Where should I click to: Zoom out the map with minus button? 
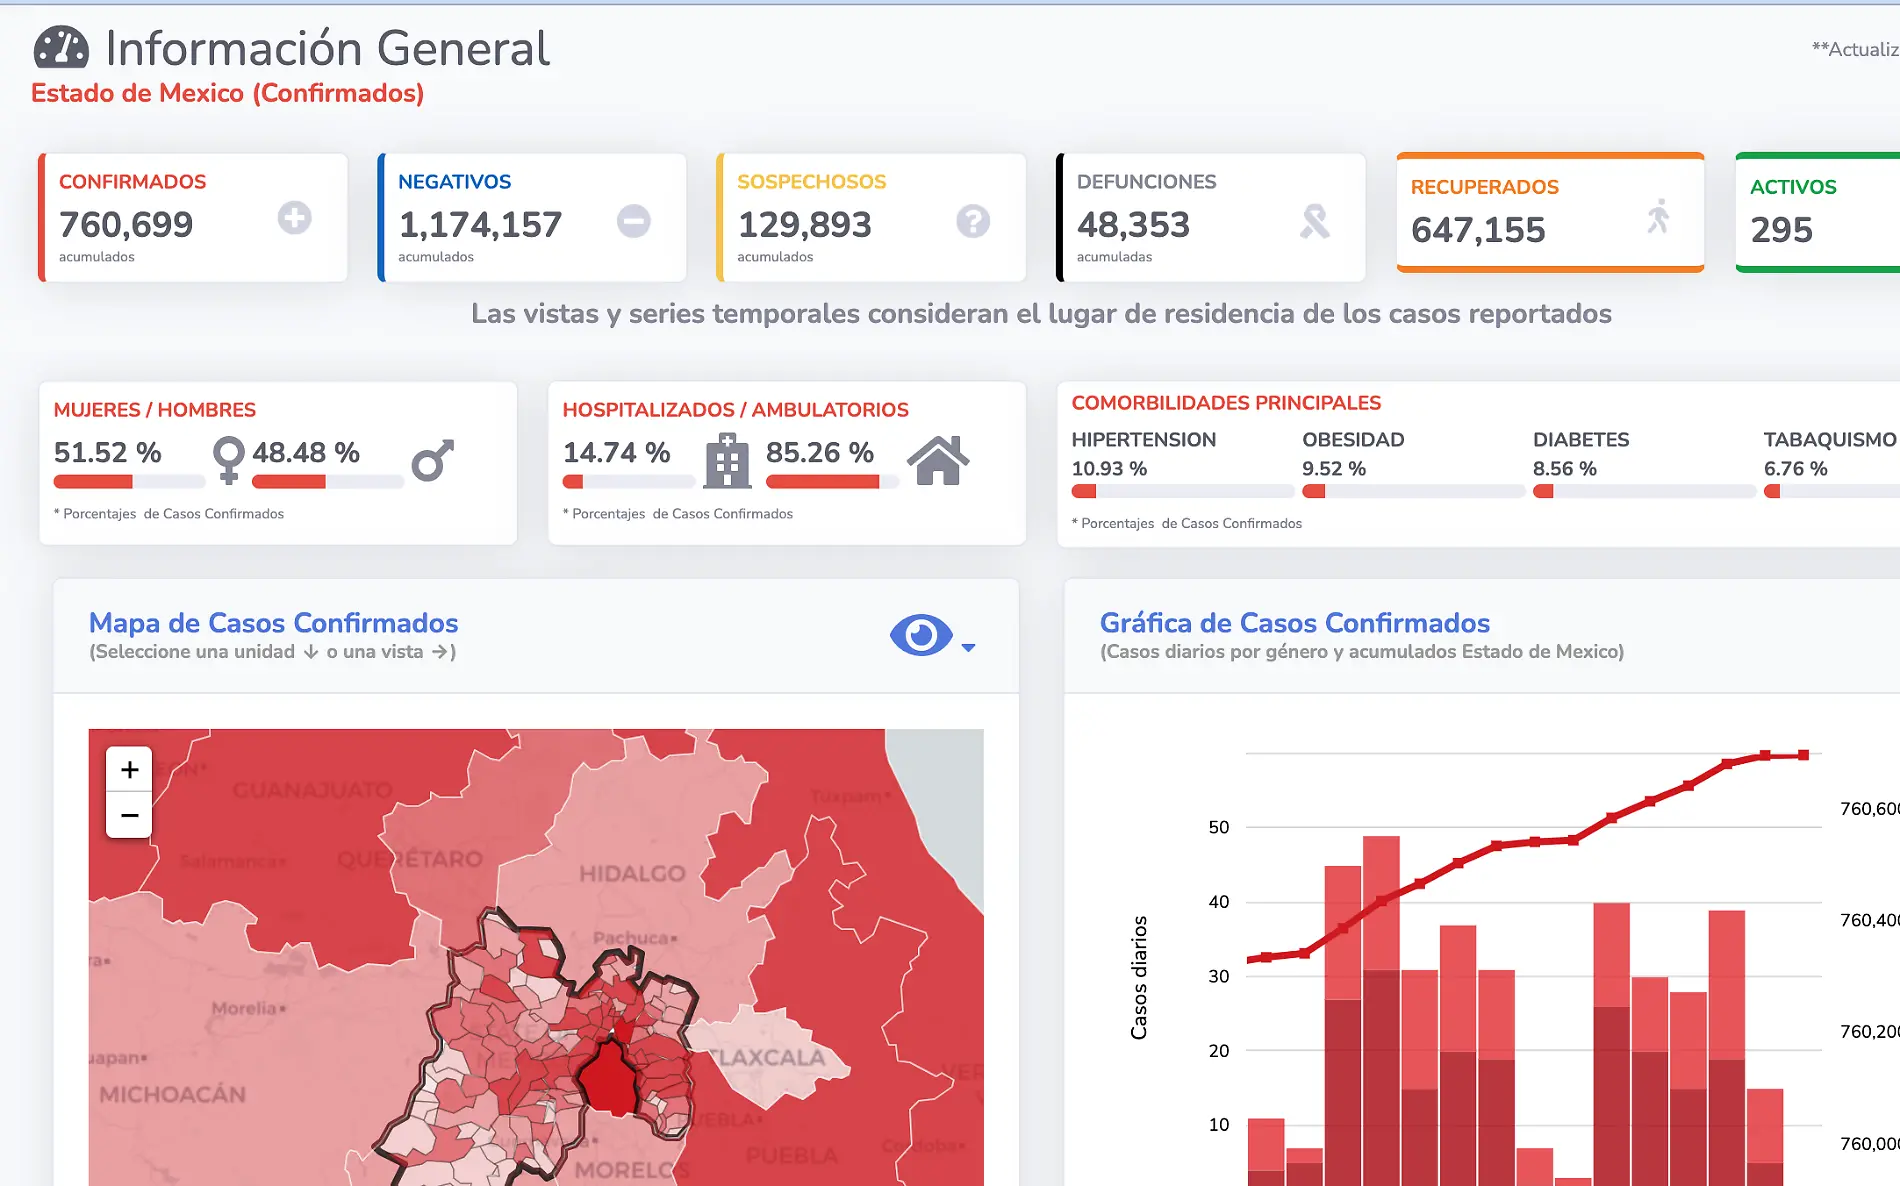click(x=129, y=815)
